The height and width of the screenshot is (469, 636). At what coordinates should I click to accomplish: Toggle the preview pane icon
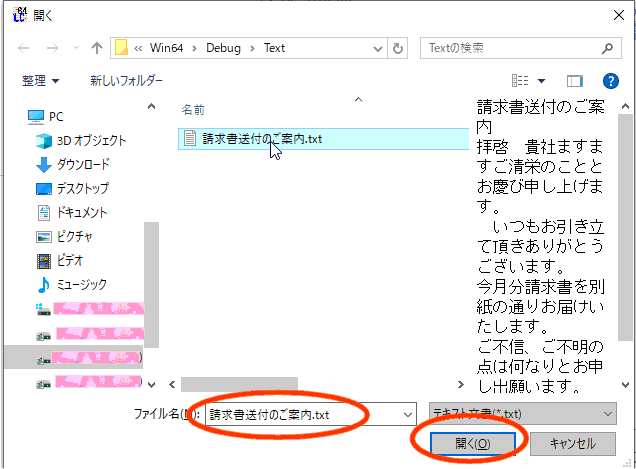tap(574, 81)
